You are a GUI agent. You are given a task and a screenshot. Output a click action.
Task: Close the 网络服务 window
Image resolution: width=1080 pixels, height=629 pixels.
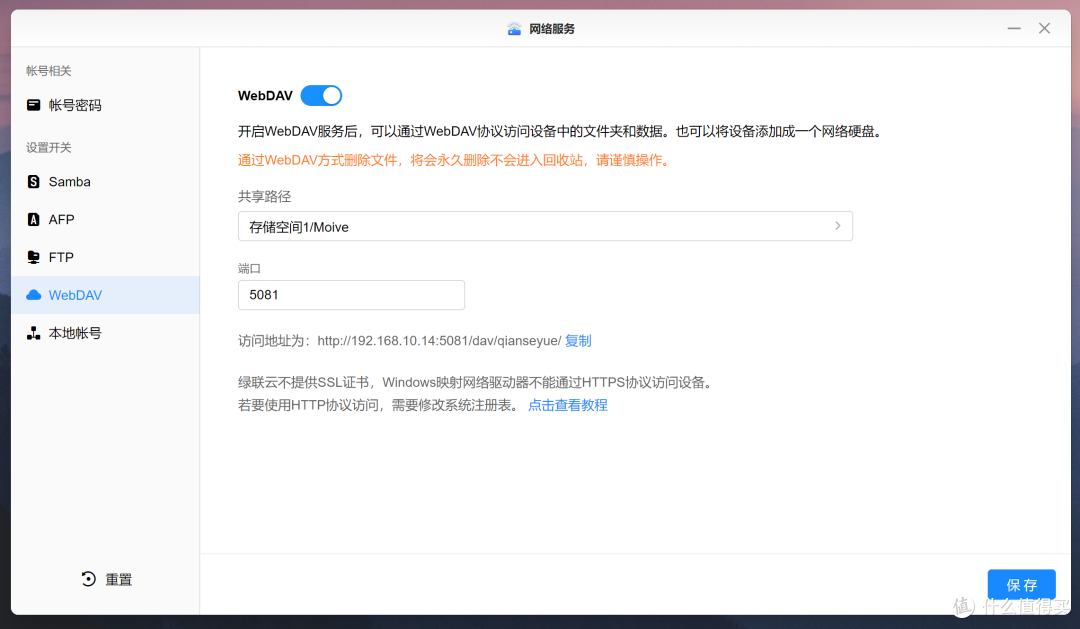[1045, 28]
